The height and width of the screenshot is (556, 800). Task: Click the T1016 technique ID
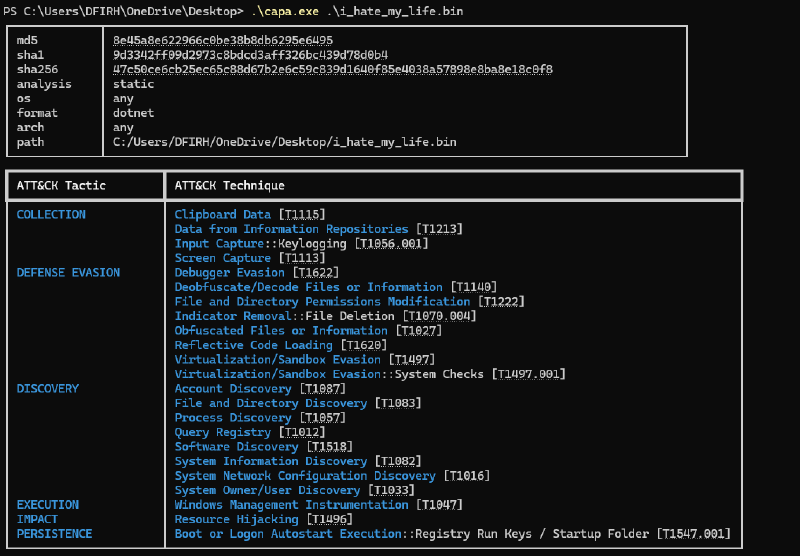(467, 476)
